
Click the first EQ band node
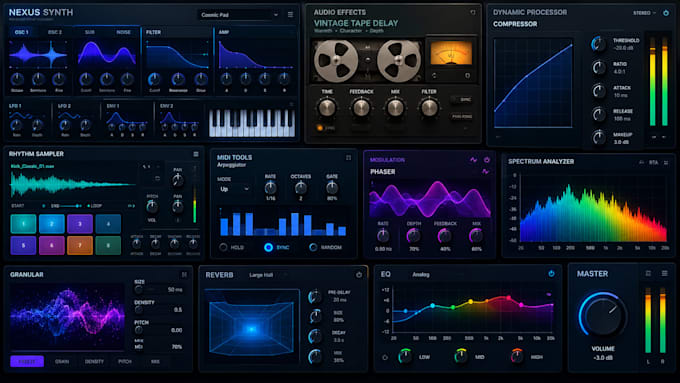tap(405, 311)
